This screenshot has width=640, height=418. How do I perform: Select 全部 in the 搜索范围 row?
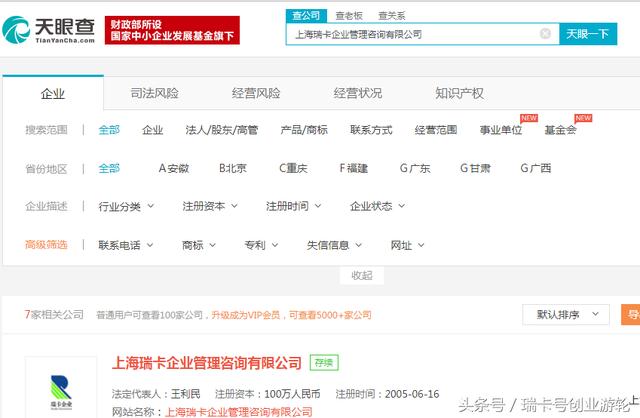[109, 130]
